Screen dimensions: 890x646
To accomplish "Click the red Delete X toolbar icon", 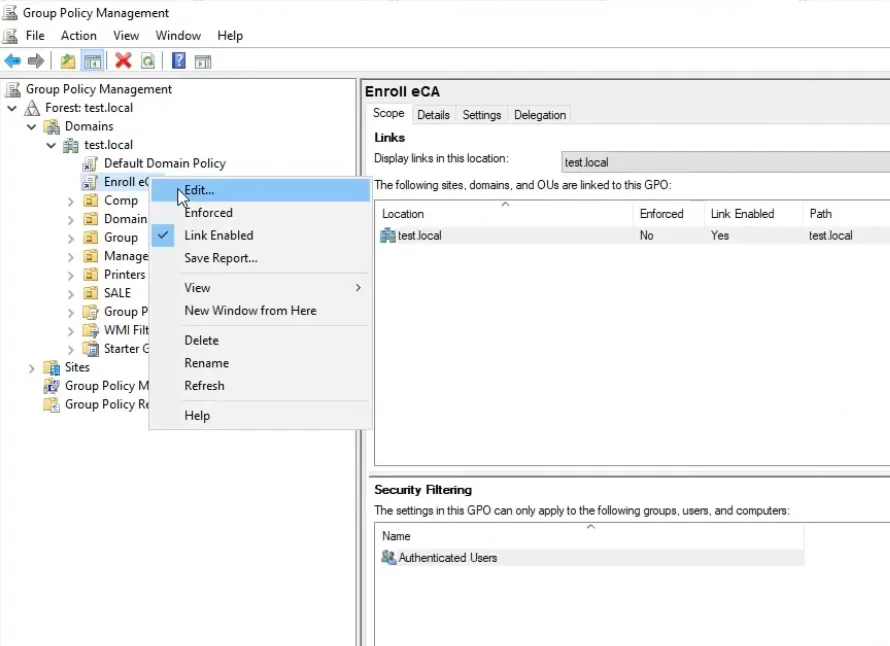I will (x=123, y=61).
